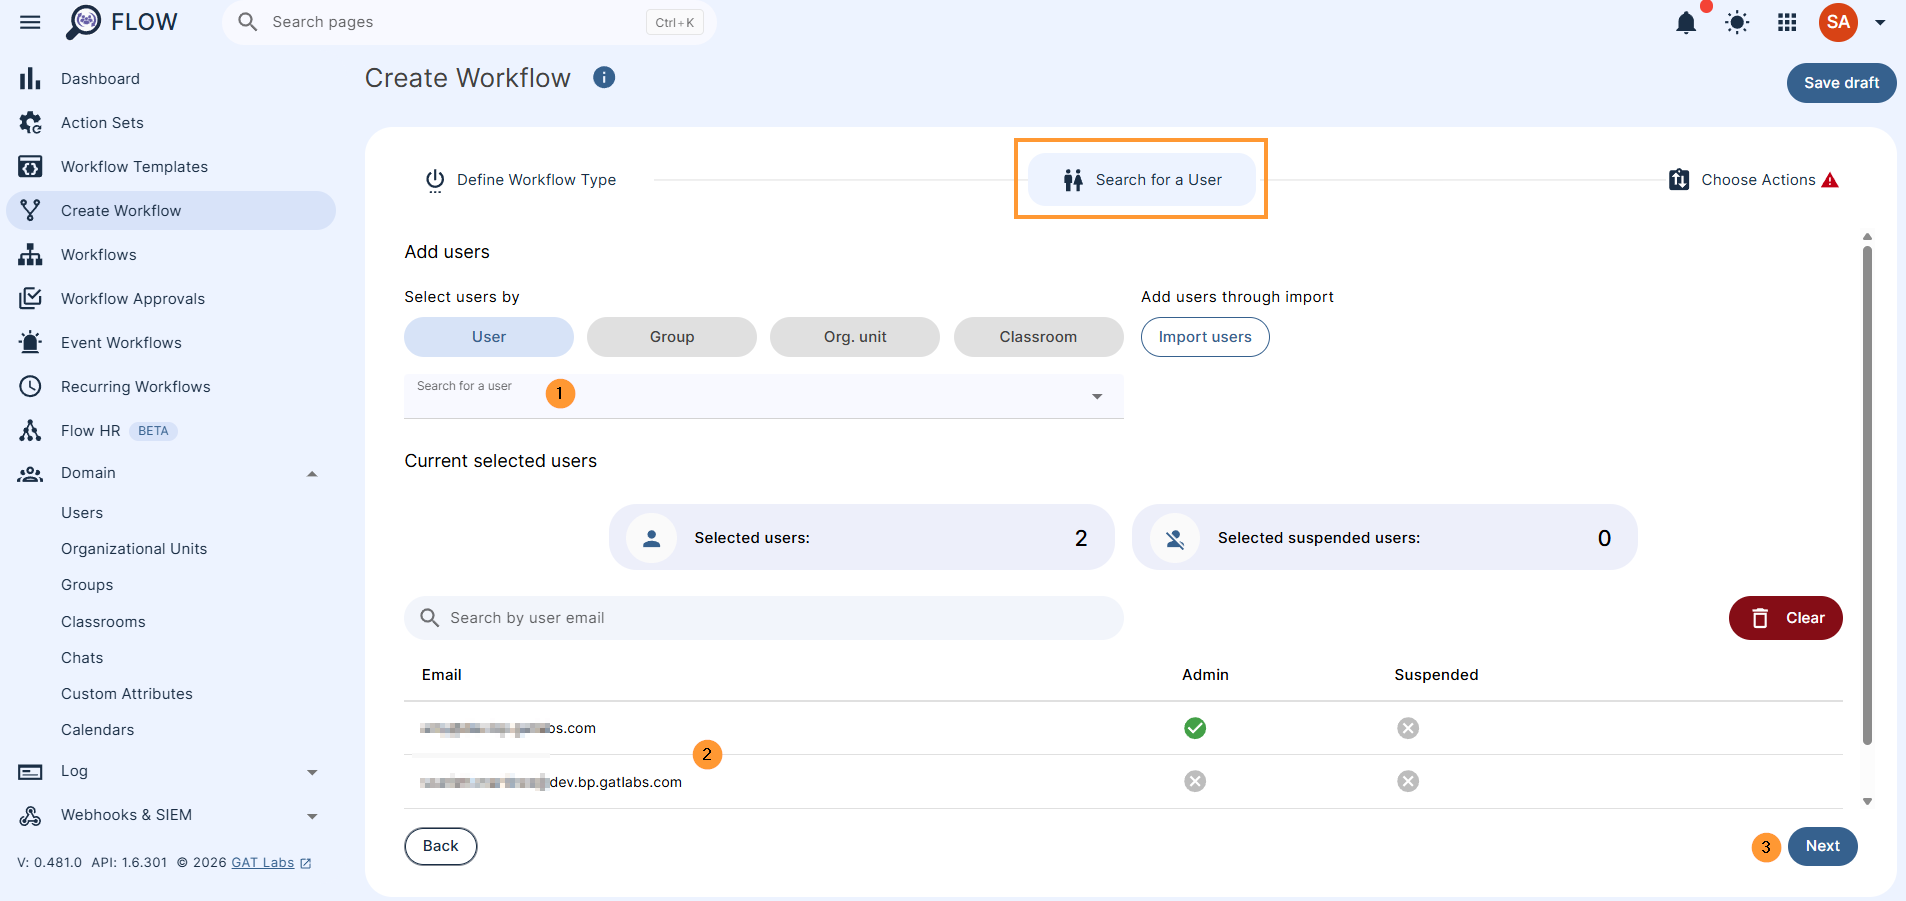Open Users under Domain

click(x=82, y=513)
